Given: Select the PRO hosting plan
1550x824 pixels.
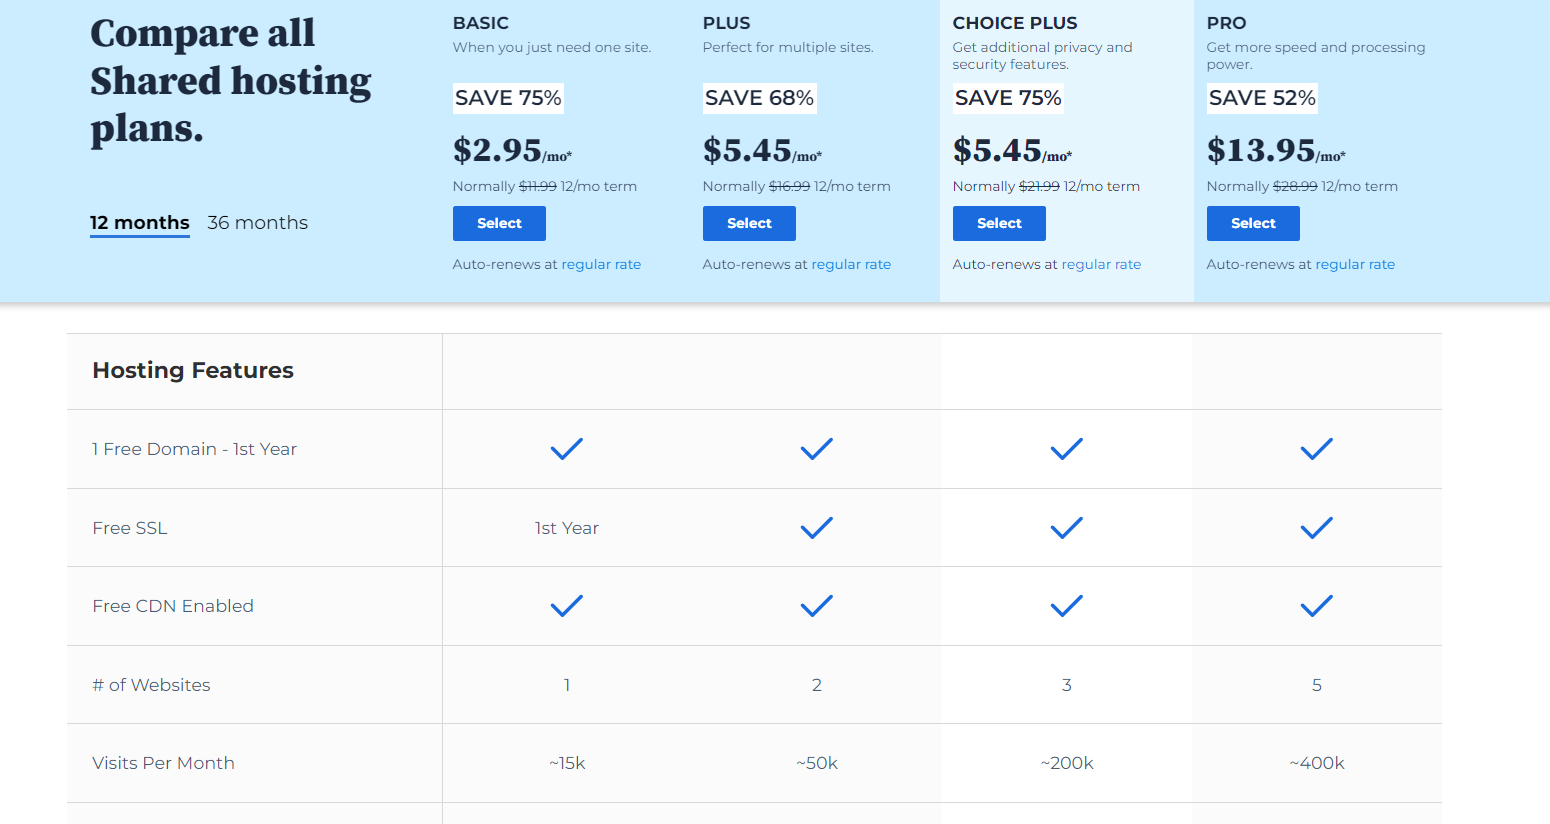Looking at the screenshot, I should pyautogui.click(x=1253, y=224).
